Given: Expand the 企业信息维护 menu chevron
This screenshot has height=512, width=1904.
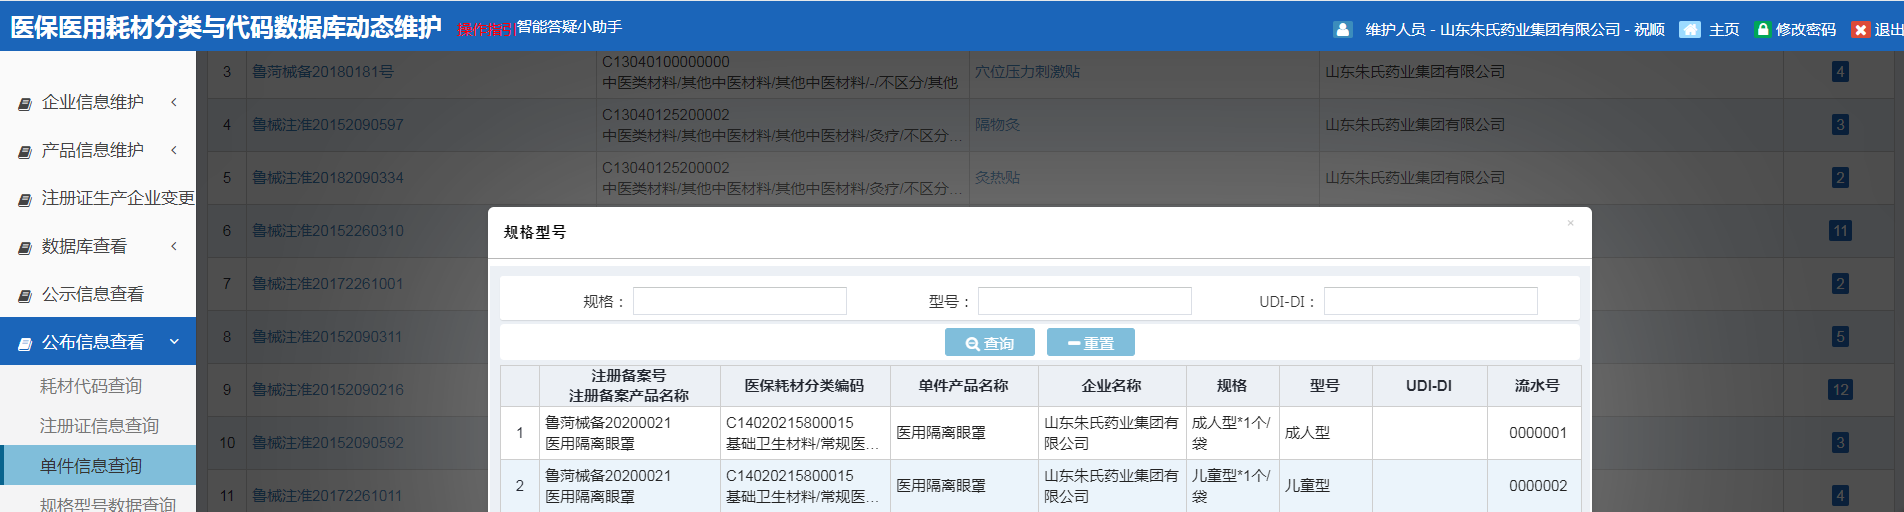Looking at the screenshot, I should tap(174, 102).
